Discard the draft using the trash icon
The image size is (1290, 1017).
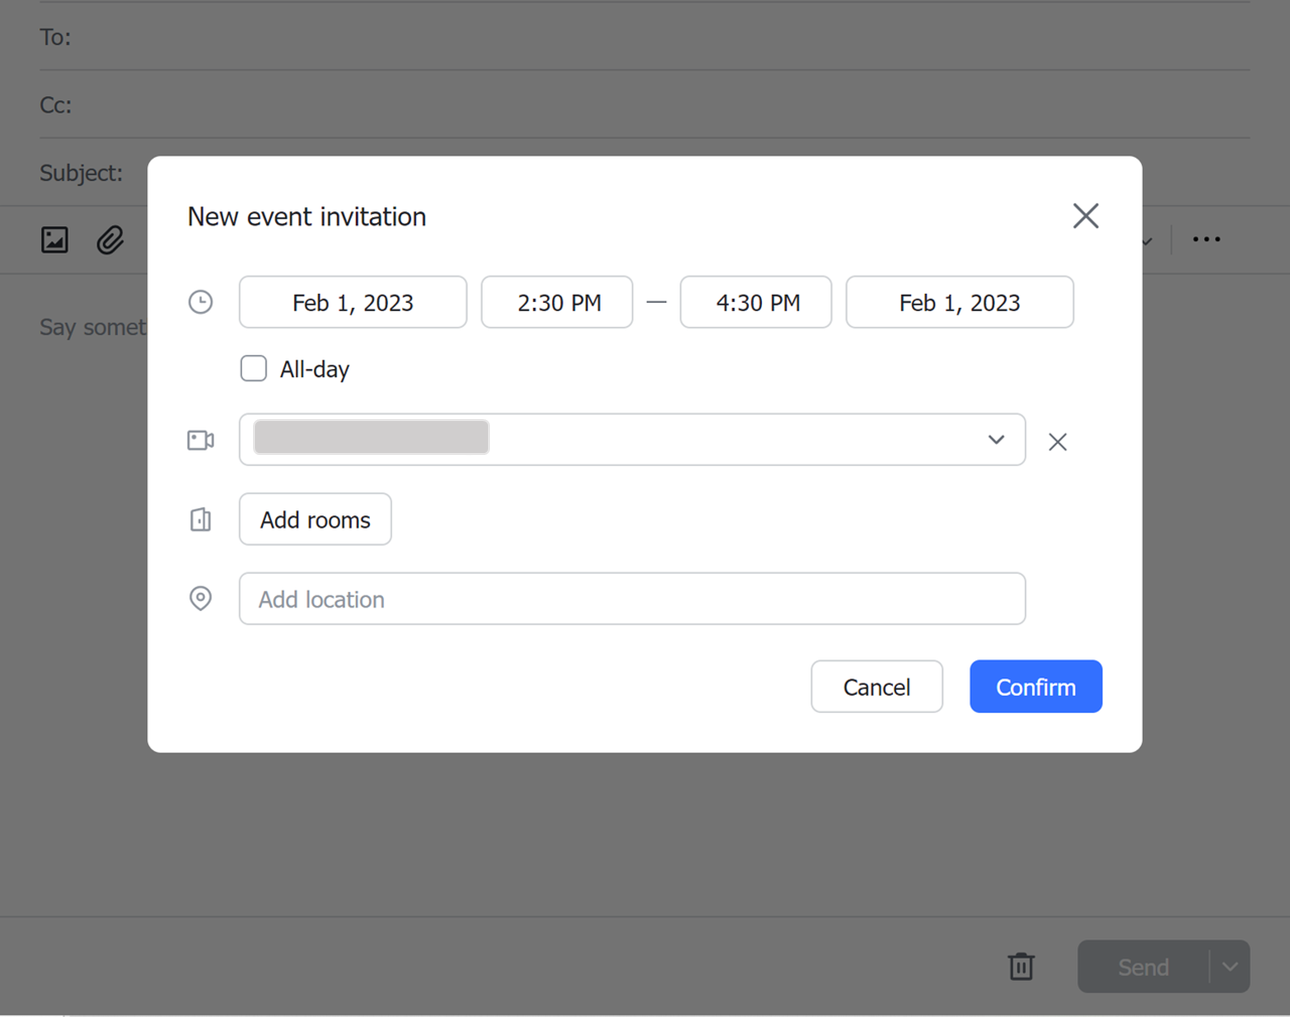tap(1021, 966)
